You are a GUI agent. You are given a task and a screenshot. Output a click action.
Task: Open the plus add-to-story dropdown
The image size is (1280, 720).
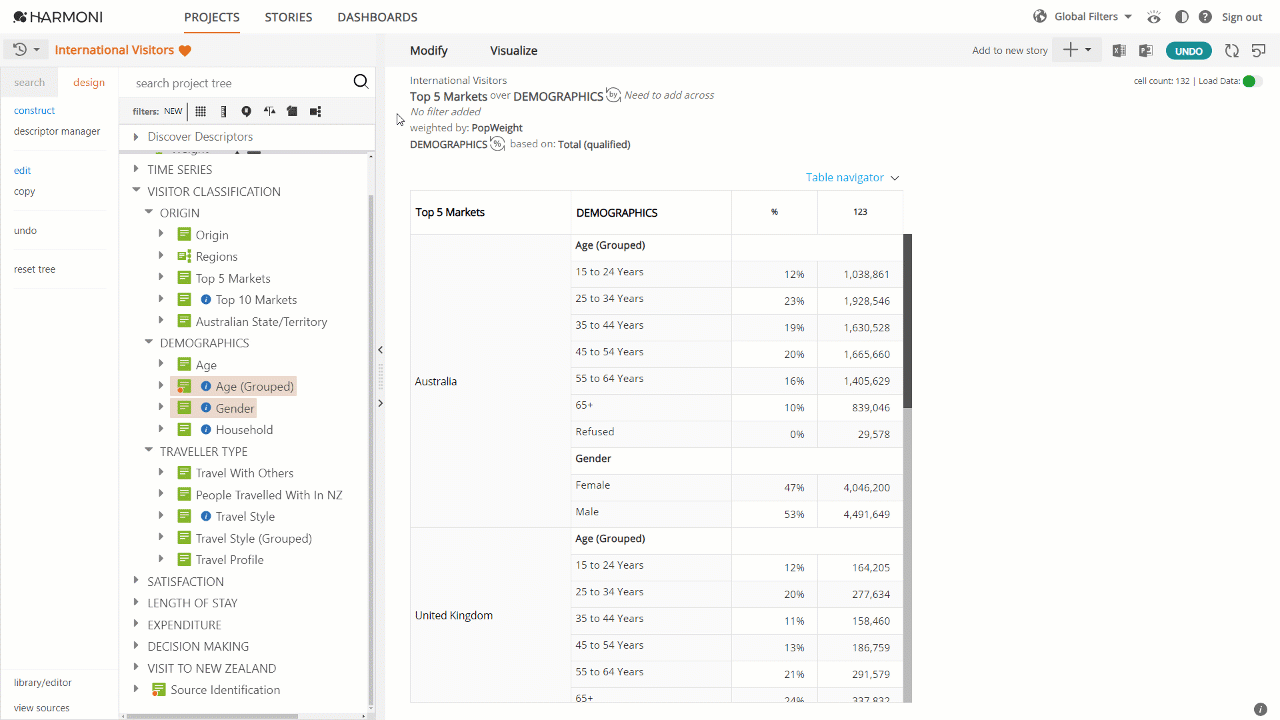coord(1077,50)
